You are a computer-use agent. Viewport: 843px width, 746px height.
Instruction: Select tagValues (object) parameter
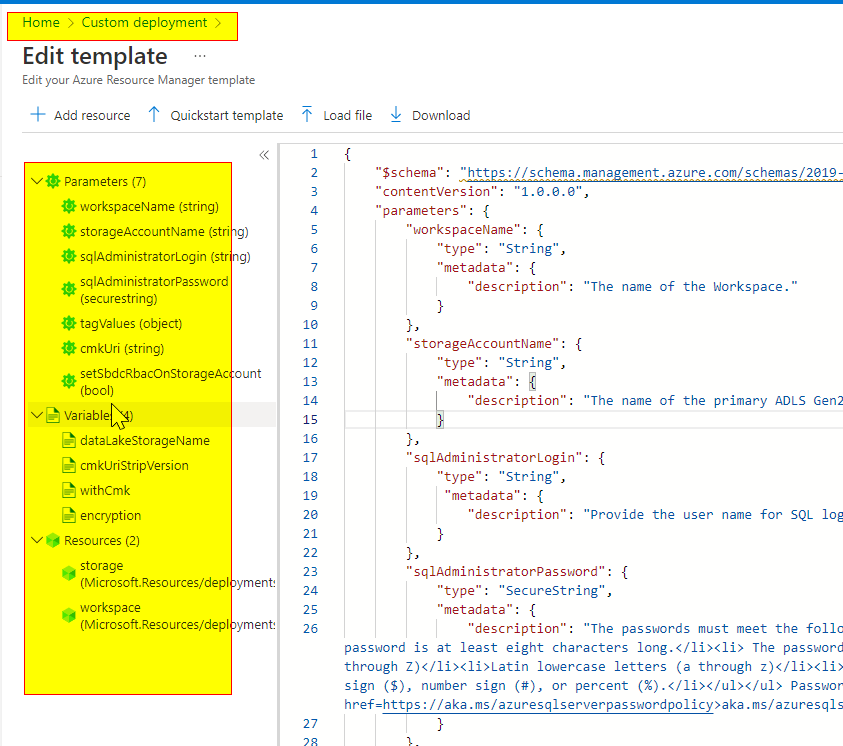coord(131,324)
